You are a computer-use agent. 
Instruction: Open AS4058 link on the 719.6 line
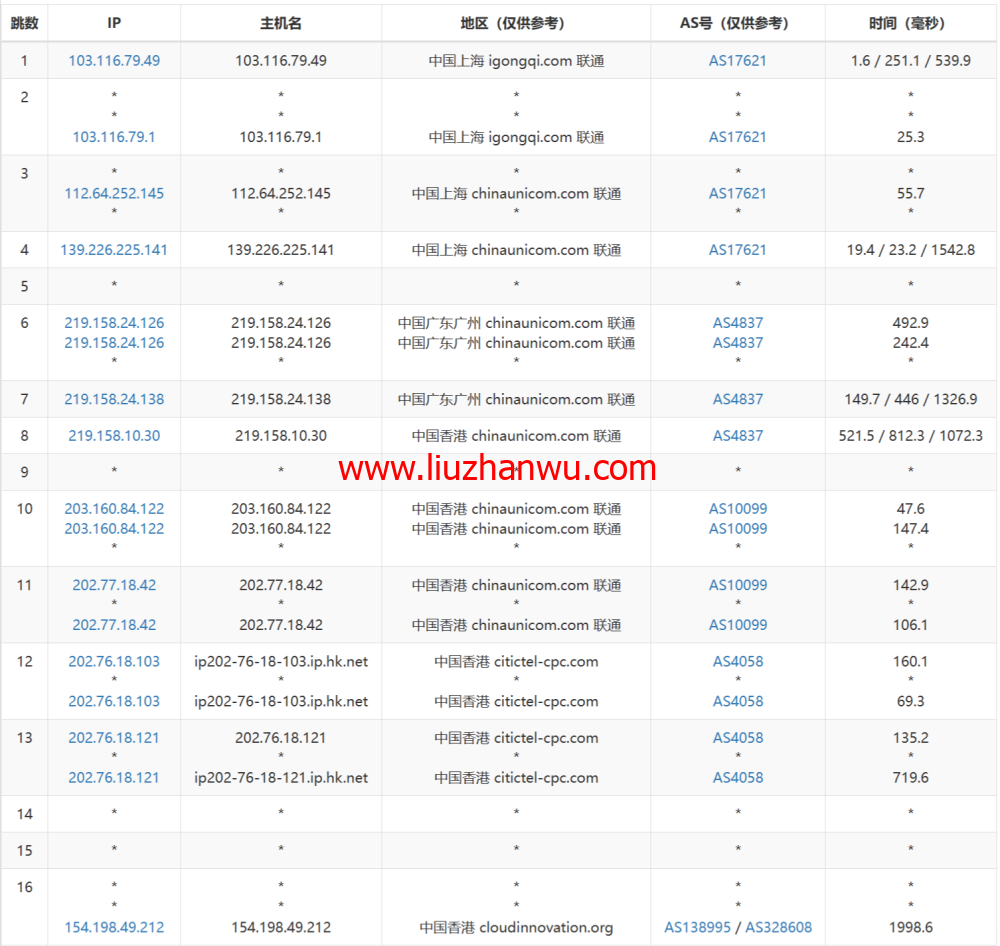[x=738, y=778]
